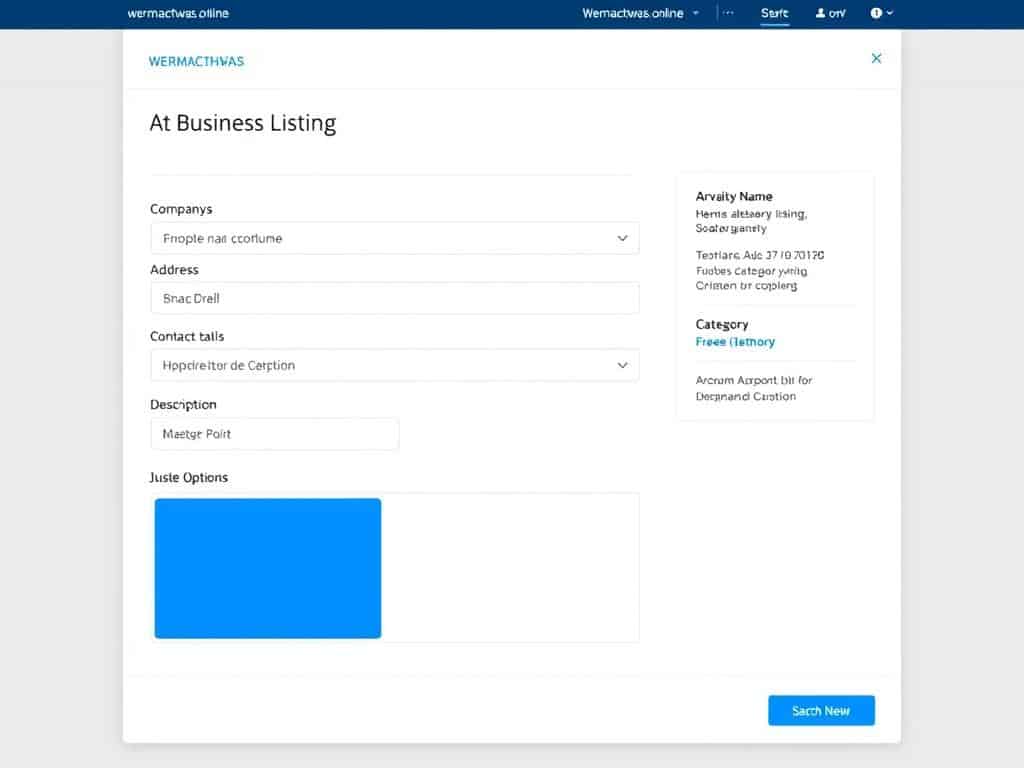Click the WERMACTHWAS logo link in dialog
The image size is (1024, 768).
pyautogui.click(x=196, y=61)
